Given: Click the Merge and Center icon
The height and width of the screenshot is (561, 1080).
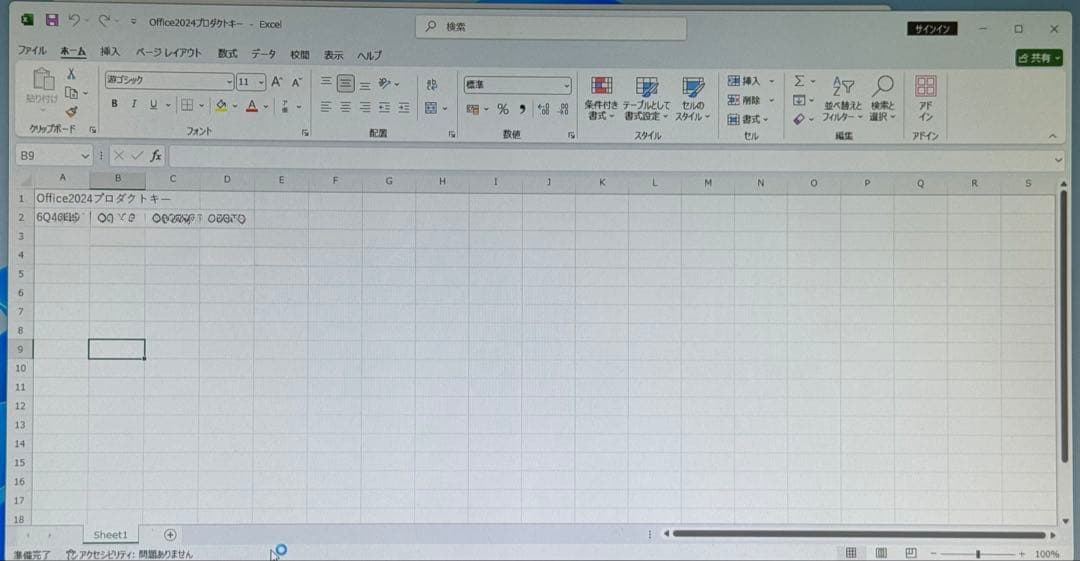Looking at the screenshot, I should point(431,108).
